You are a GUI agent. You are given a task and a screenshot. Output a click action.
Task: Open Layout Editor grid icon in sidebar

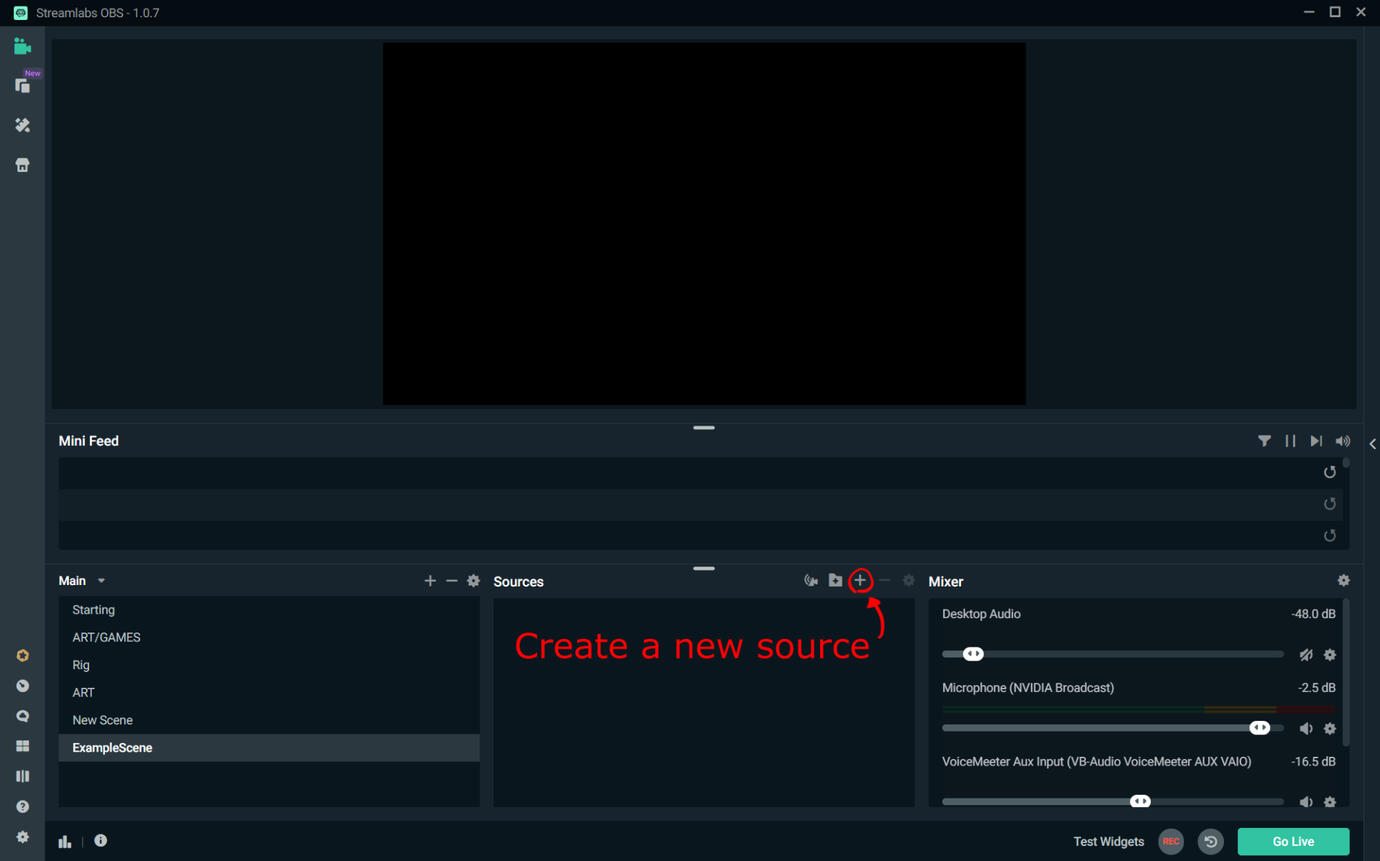tap(22, 746)
